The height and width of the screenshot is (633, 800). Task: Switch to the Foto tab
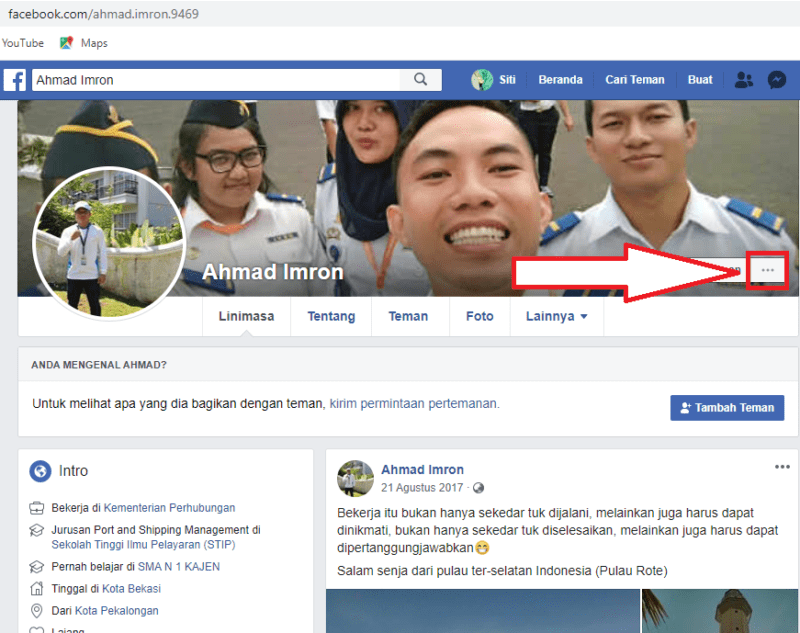480,316
